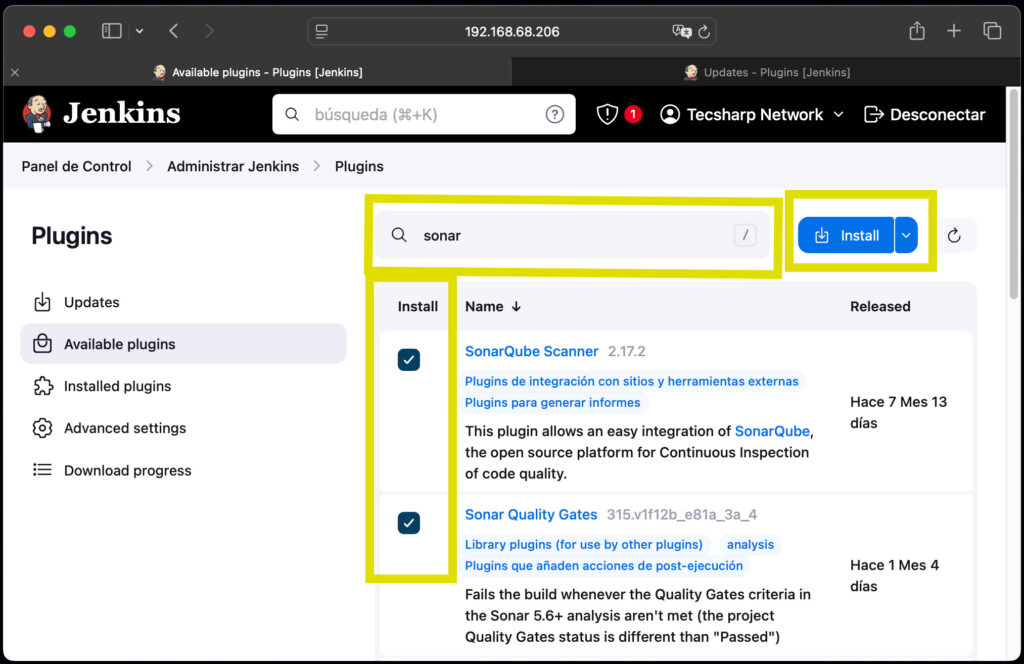Open the Install button dropdown arrow
The image size is (1024, 664).
point(906,235)
